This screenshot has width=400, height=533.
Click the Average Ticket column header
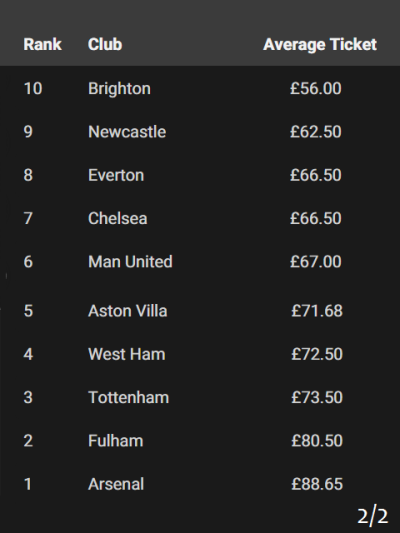pos(320,45)
